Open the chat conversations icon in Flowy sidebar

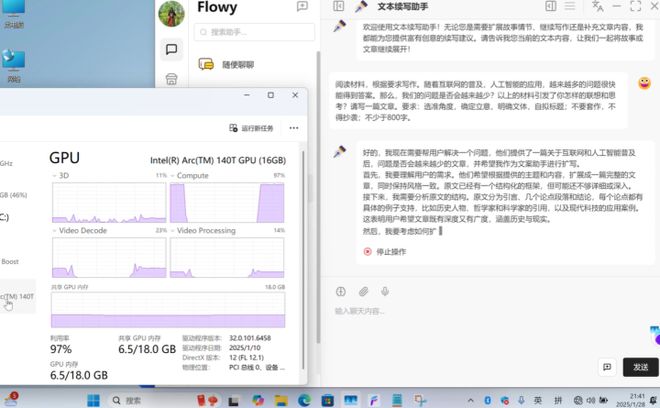click(171, 49)
